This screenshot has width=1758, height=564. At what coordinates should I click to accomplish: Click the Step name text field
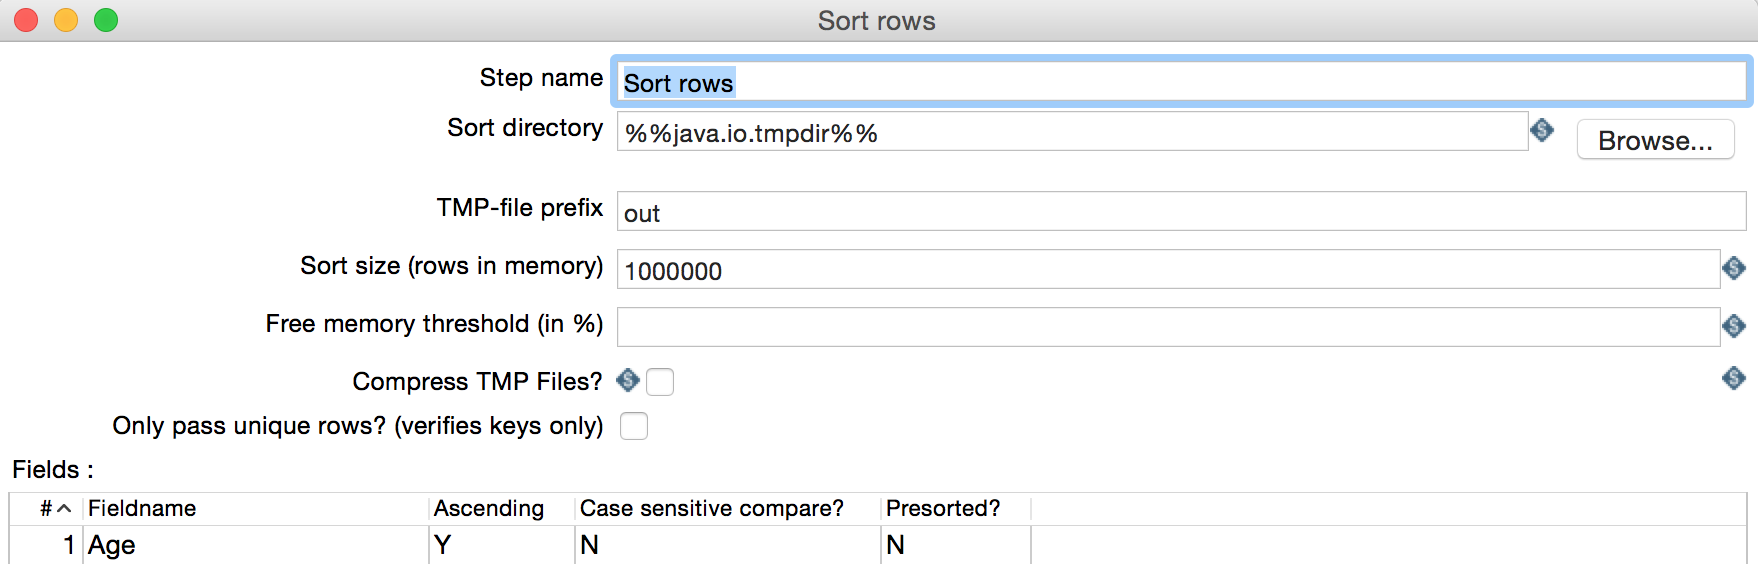(1180, 82)
